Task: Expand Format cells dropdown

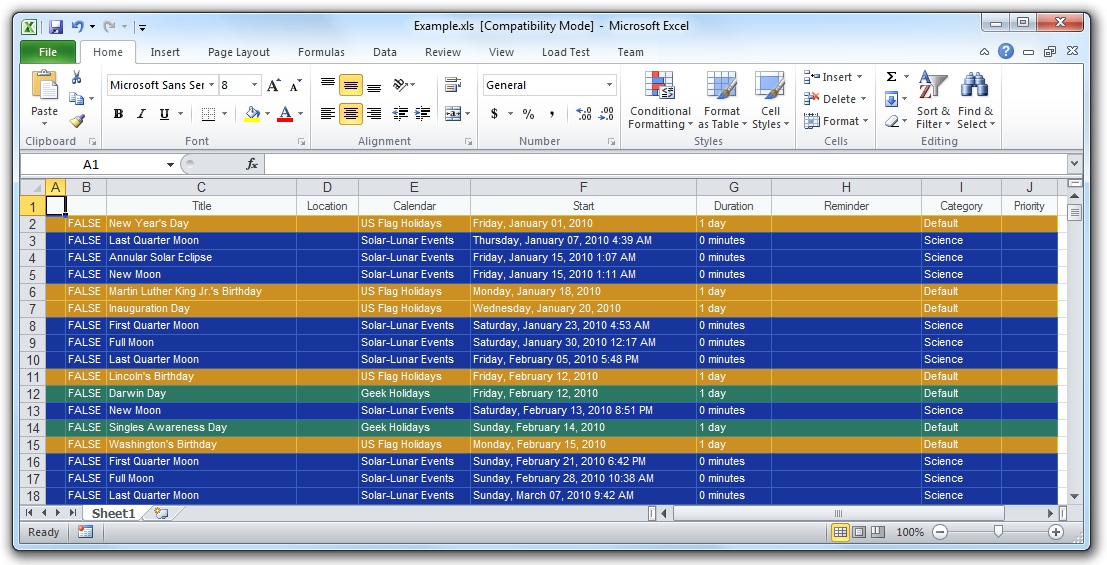Action: click(836, 121)
